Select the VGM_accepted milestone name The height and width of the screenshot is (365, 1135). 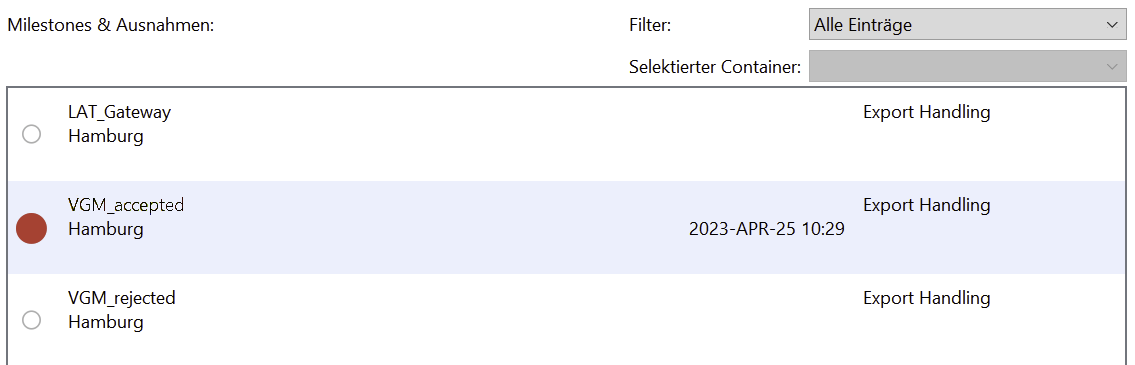pos(126,206)
